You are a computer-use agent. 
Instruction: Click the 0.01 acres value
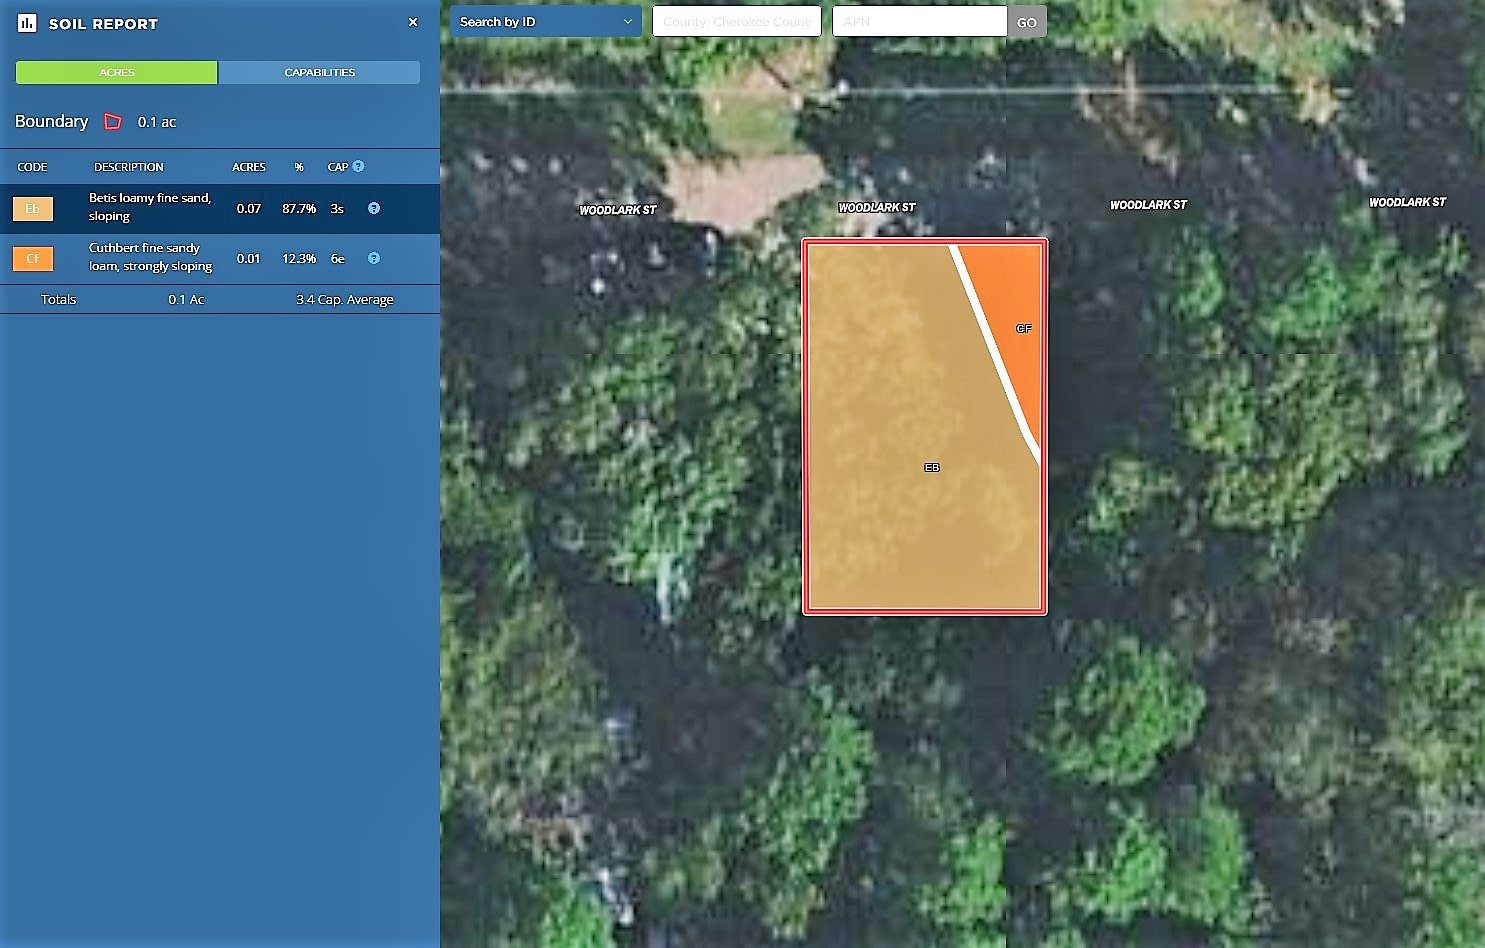(249, 258)
